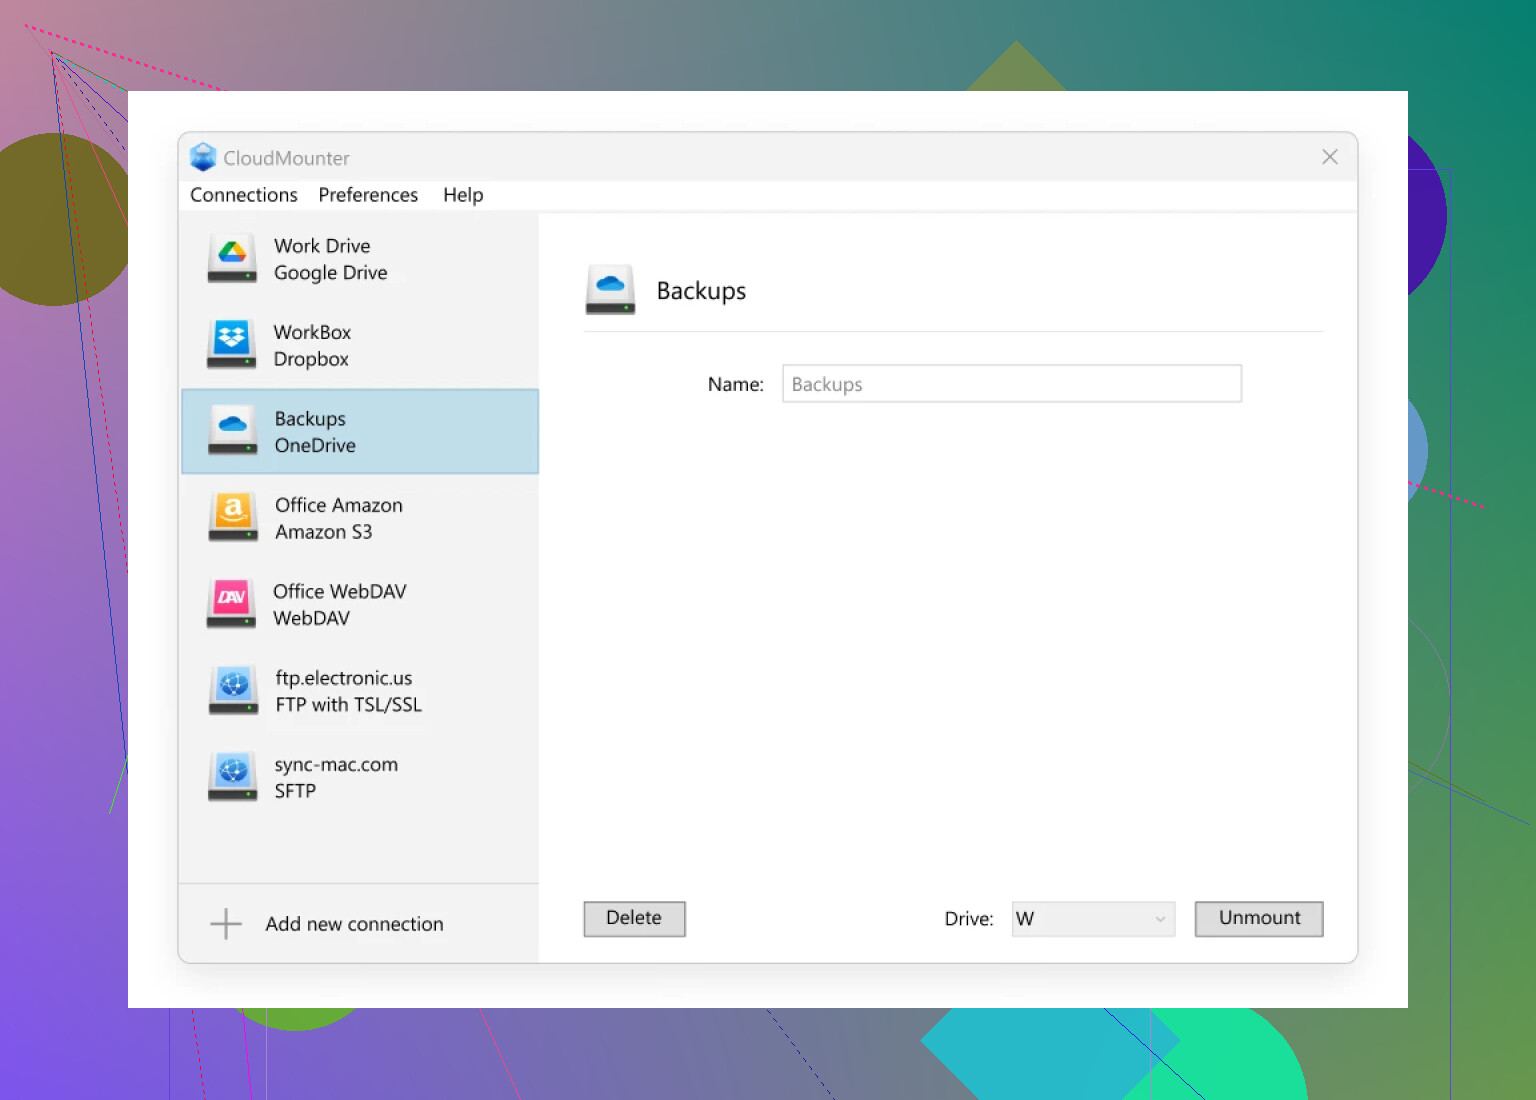Close the CloudMounter window
Image resolution: width=1536 pixels, height=1100 pixels.
pos(1330,157)
